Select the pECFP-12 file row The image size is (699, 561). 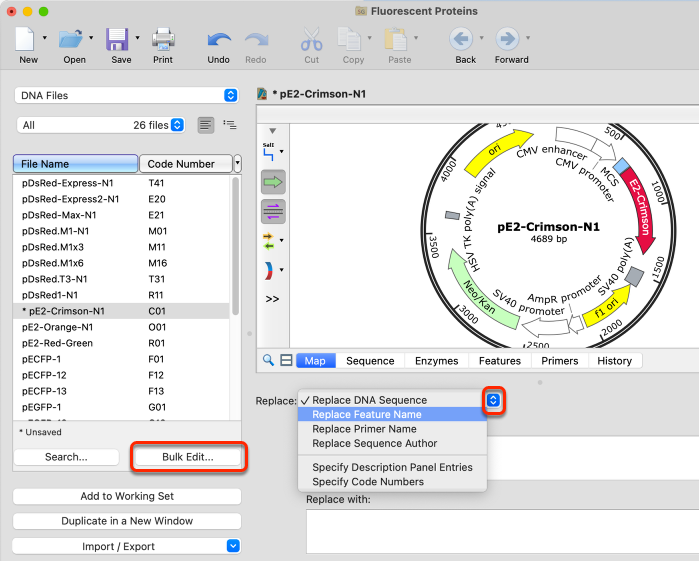121,375
